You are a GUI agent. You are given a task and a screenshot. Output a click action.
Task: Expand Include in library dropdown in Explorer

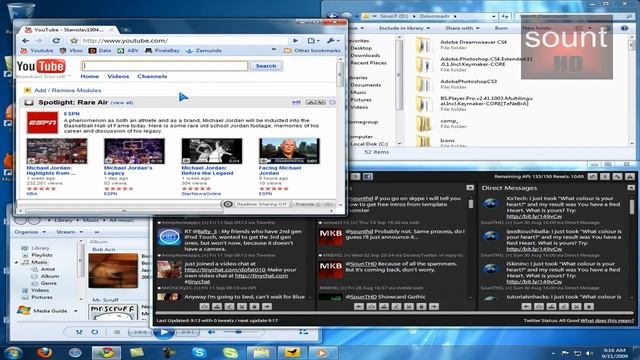point(404,28)
